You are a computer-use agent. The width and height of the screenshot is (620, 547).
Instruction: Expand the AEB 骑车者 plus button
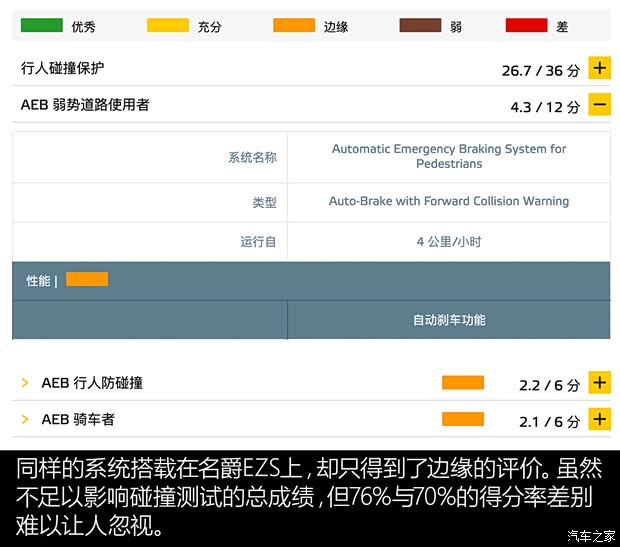pos(599,420)
